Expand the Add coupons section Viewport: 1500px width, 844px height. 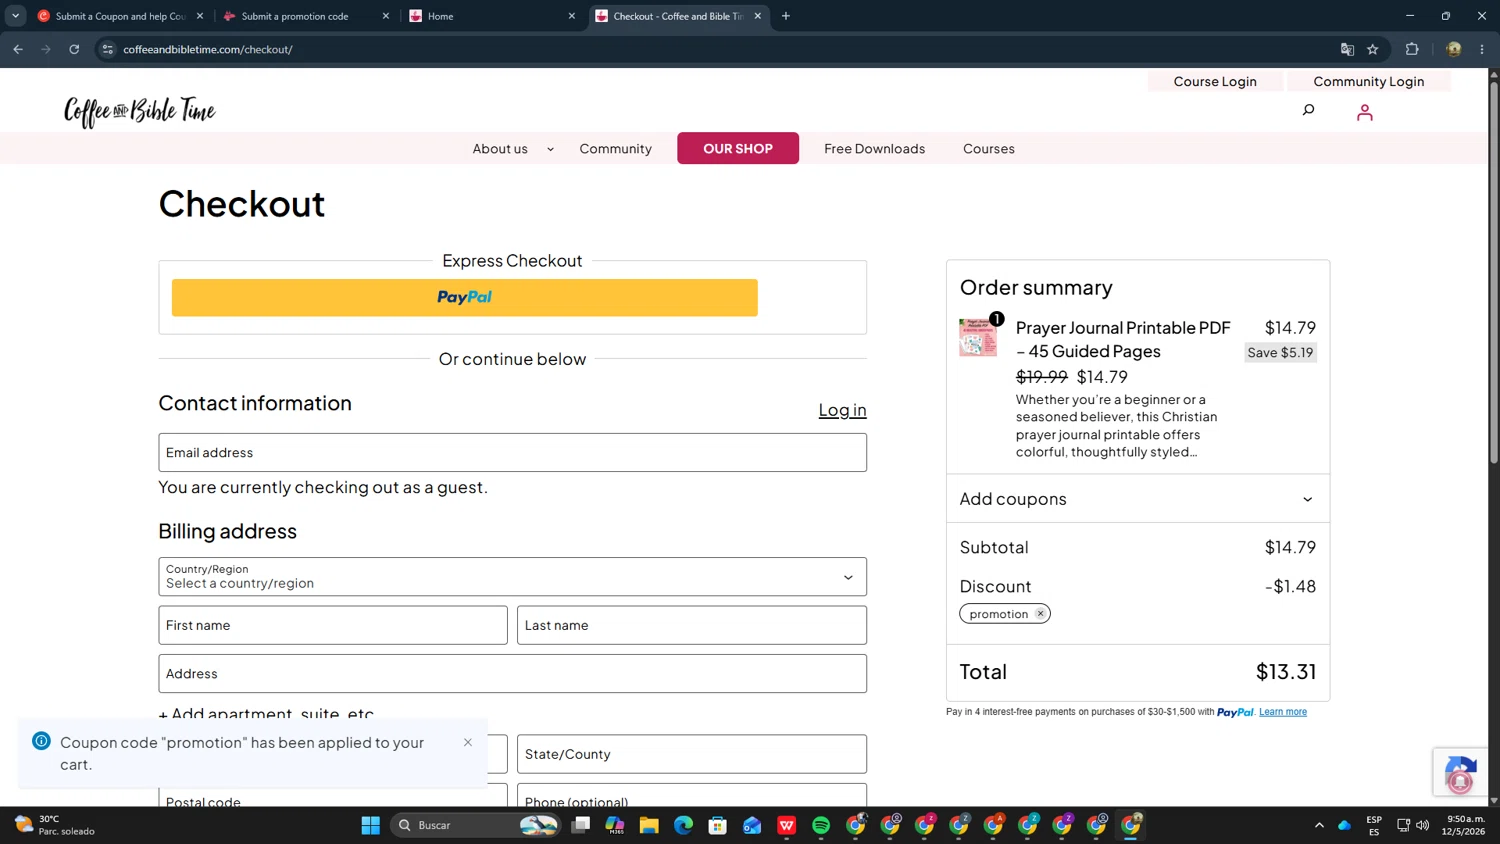tap(1138, 499)
